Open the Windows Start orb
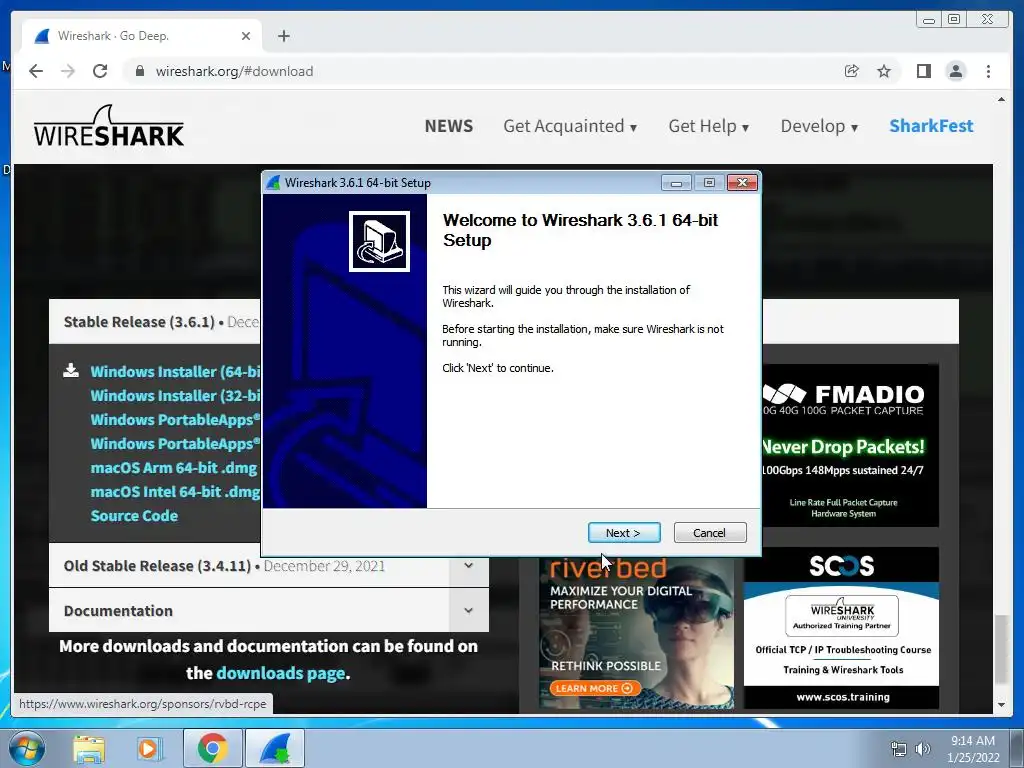Image resolution: width=1024 pixels, height=768 pixels. (27, 748)
